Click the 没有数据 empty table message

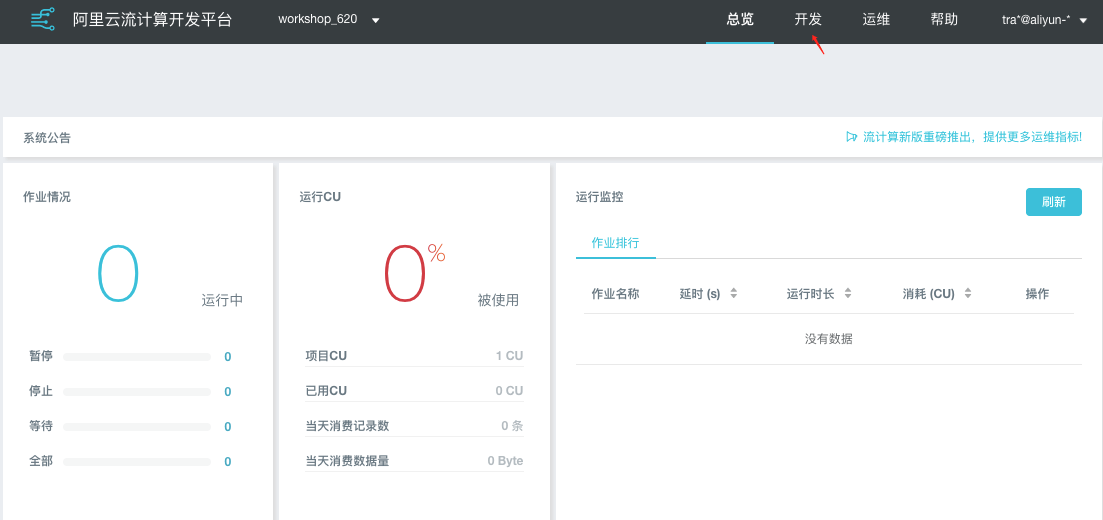coord(829,338)
